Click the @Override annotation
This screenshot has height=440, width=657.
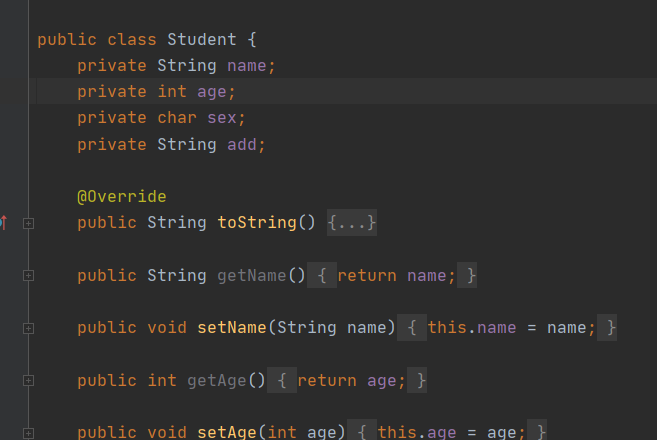tap(122, 196)
